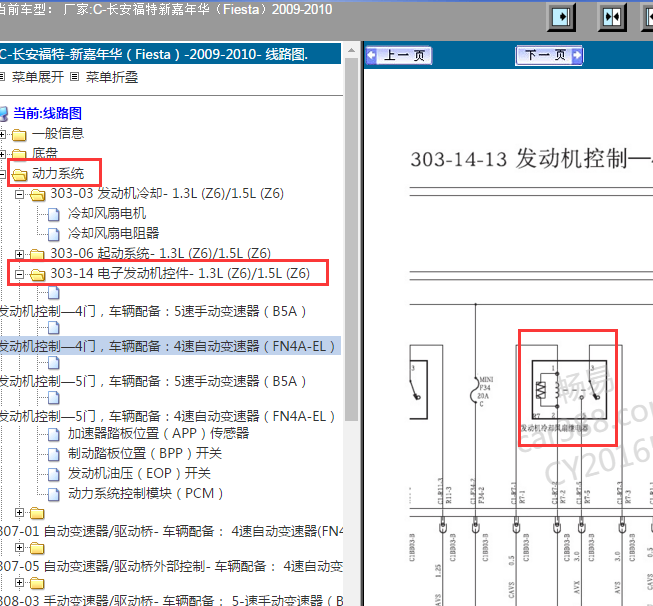Click the 303-14 电子发动机控件 folder icon

point(37,274)
